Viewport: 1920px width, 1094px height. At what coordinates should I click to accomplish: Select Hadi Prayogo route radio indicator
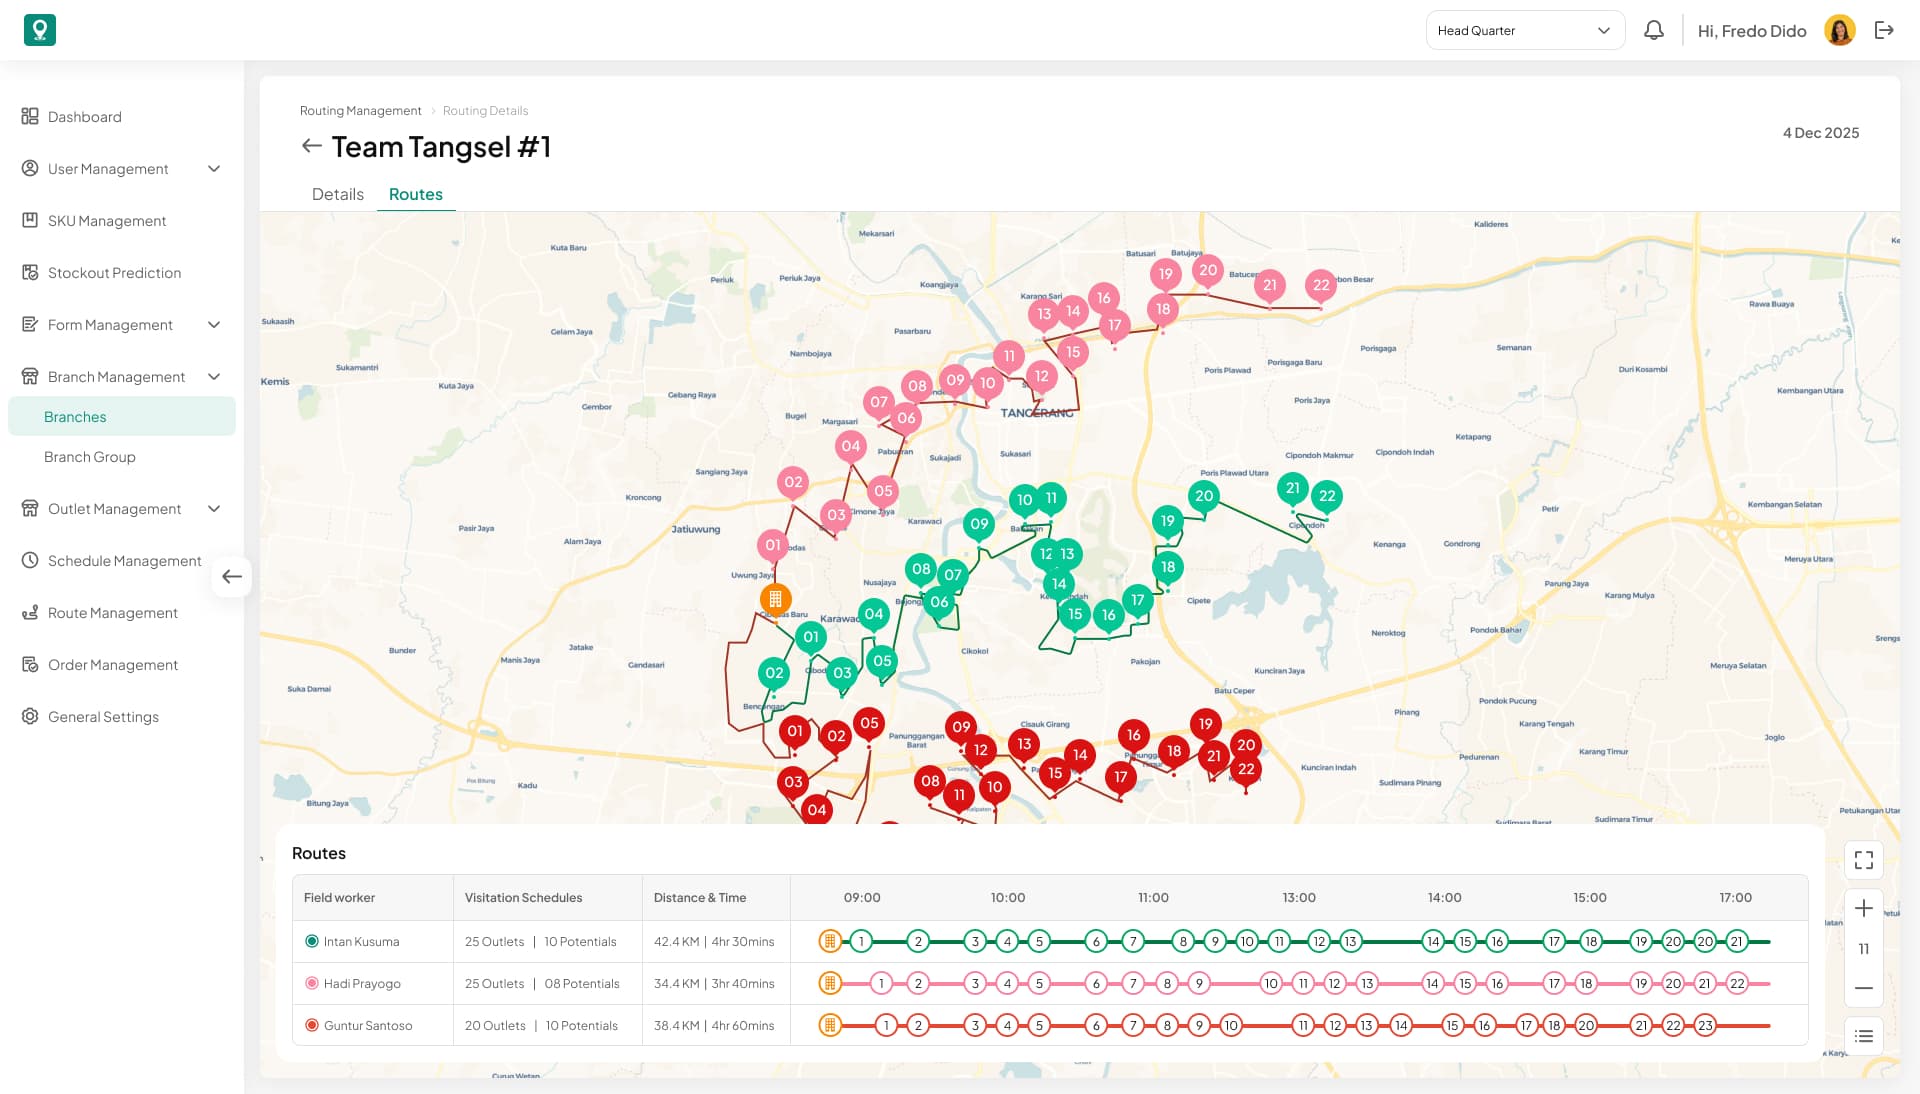click(x=312, y=983)
